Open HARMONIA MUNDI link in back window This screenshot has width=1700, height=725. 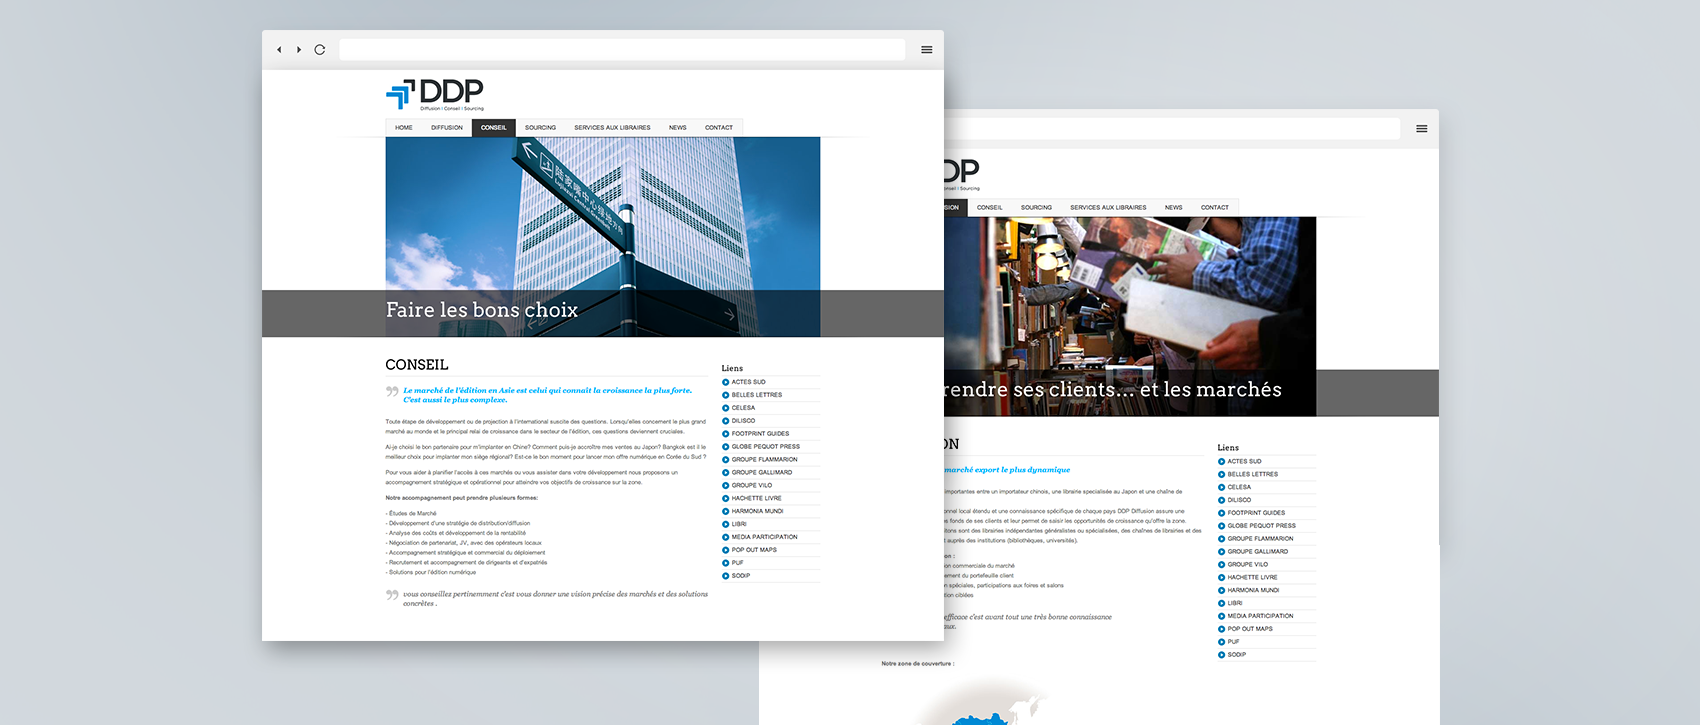click(1254, 590)
